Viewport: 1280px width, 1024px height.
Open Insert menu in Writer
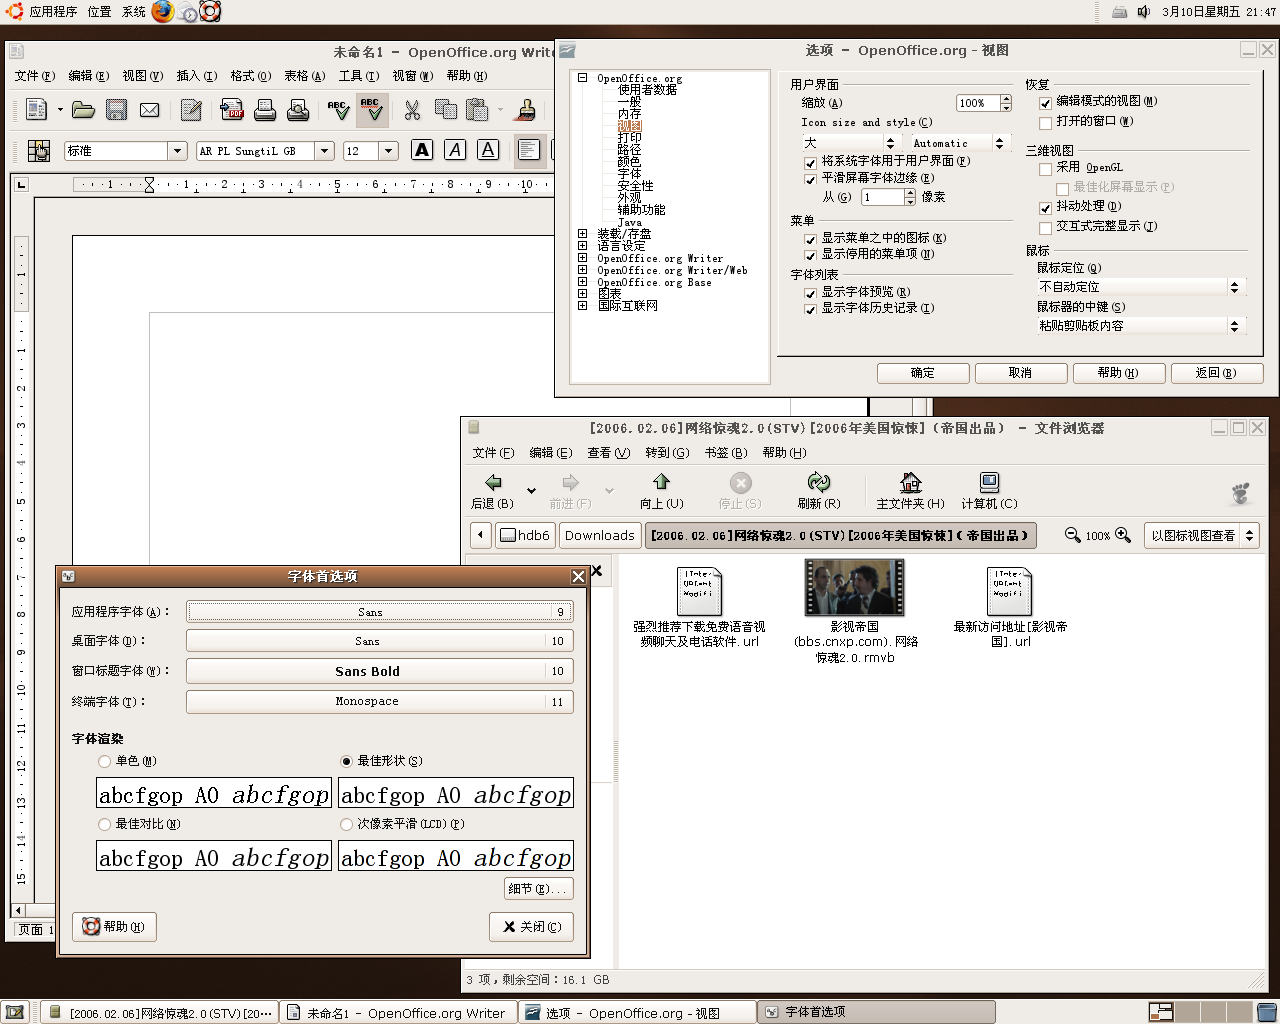click(196, 76)
